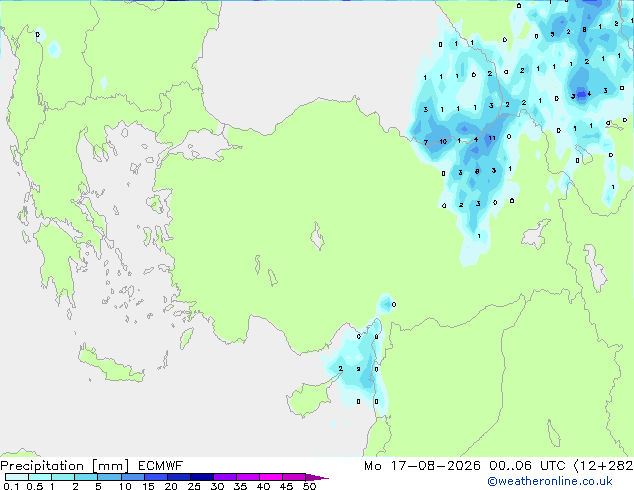634x490 pixels.
Task: Click the 0.5–1 mm legend color swatch
Action: (40, 477)
